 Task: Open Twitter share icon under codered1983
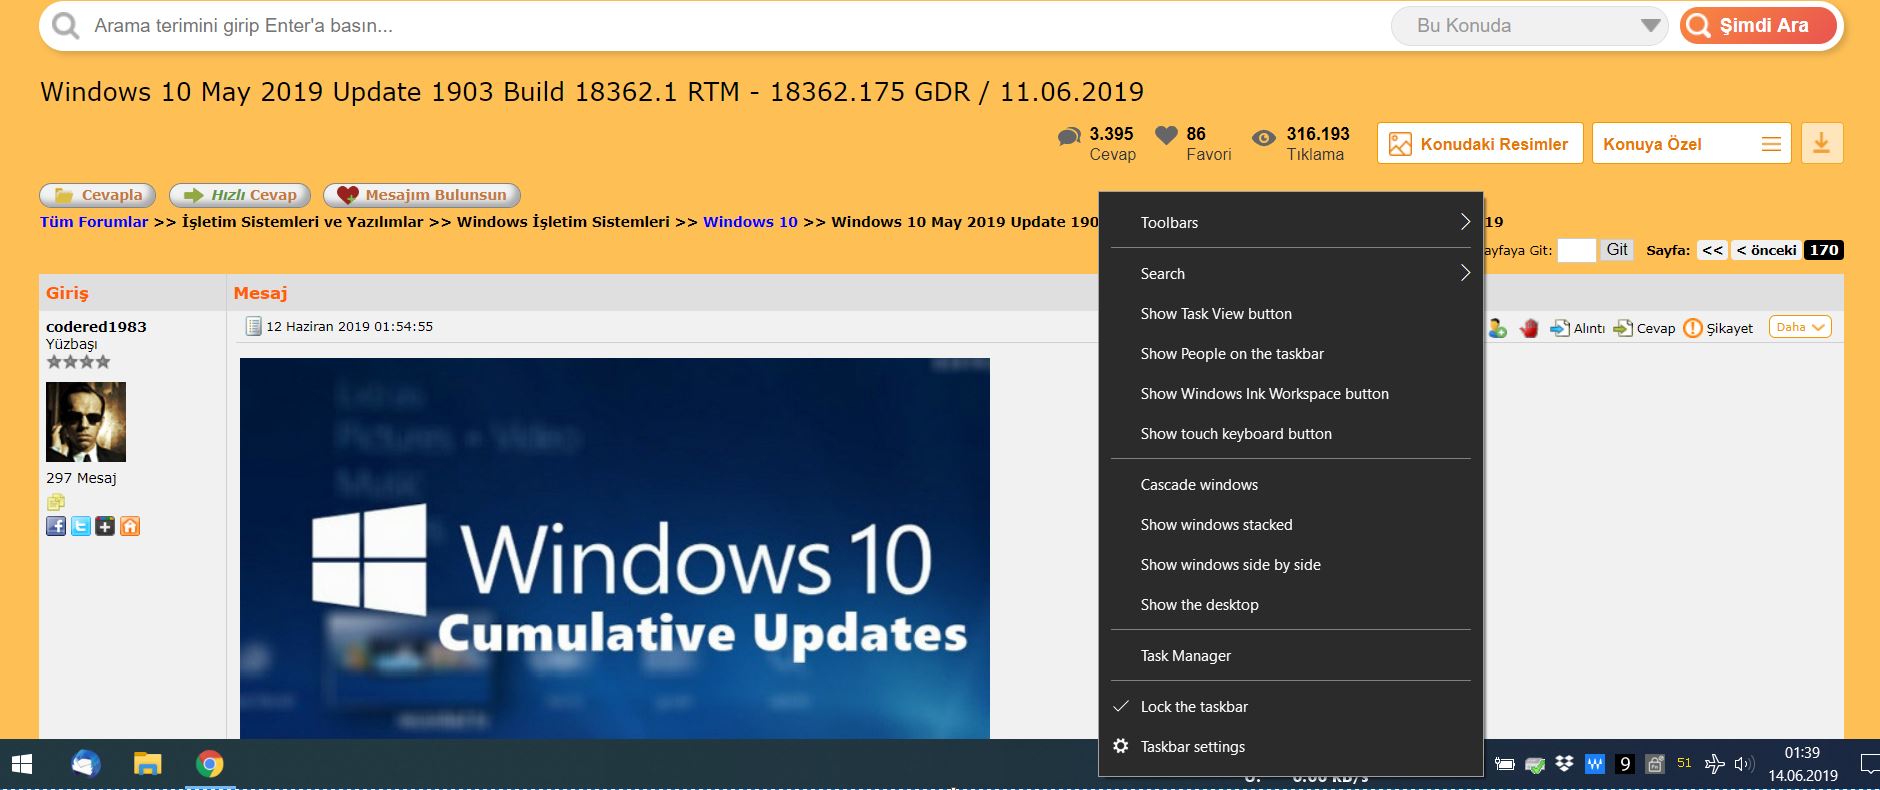click(x=81, y=526)
